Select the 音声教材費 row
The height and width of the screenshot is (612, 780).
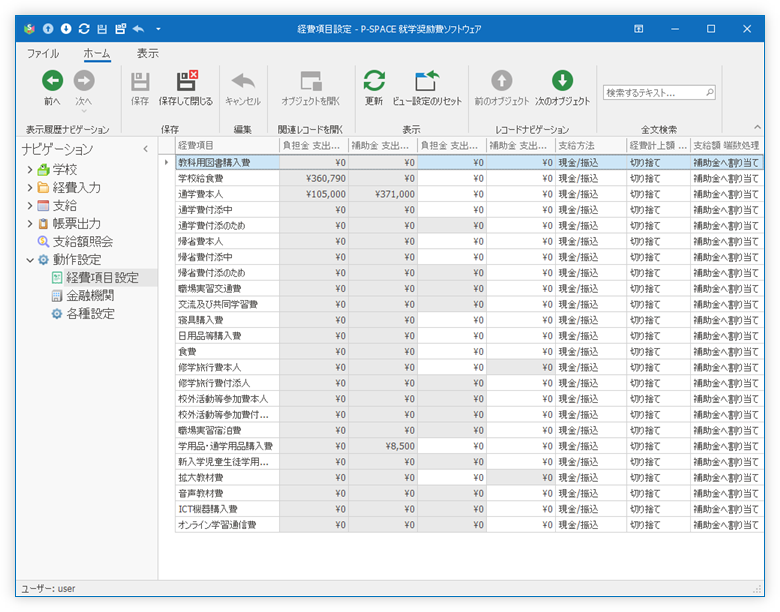pos(469,494)
